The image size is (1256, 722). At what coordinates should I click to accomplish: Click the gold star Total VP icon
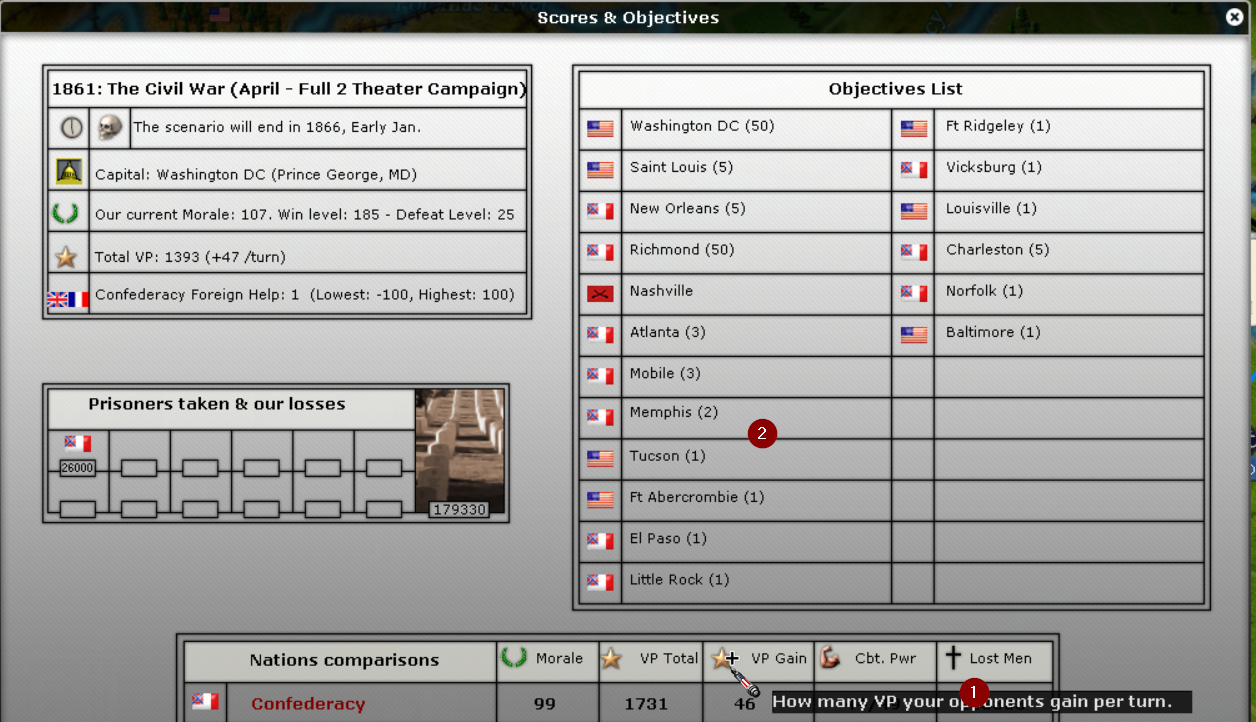[x=66, y=257]
